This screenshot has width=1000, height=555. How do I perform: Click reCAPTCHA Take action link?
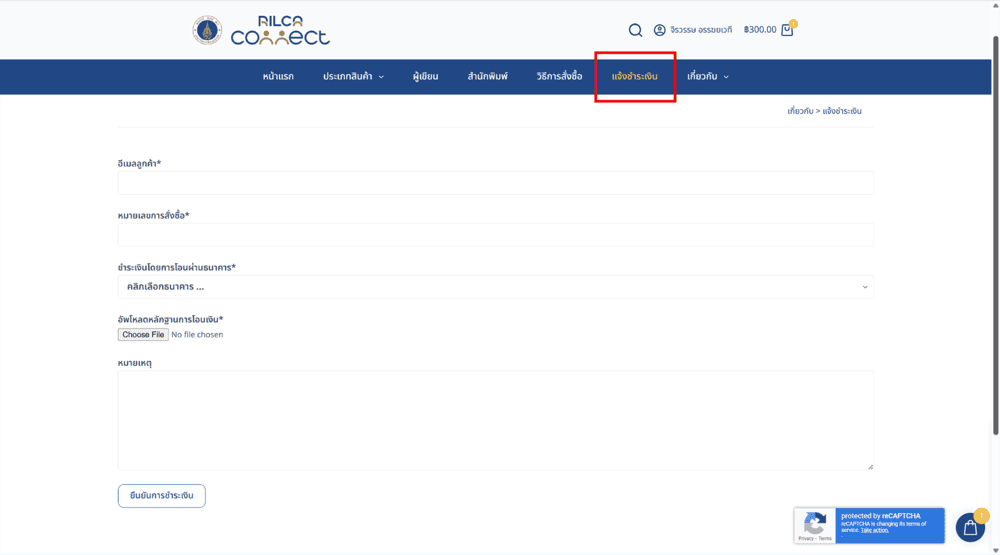(874, 530)
